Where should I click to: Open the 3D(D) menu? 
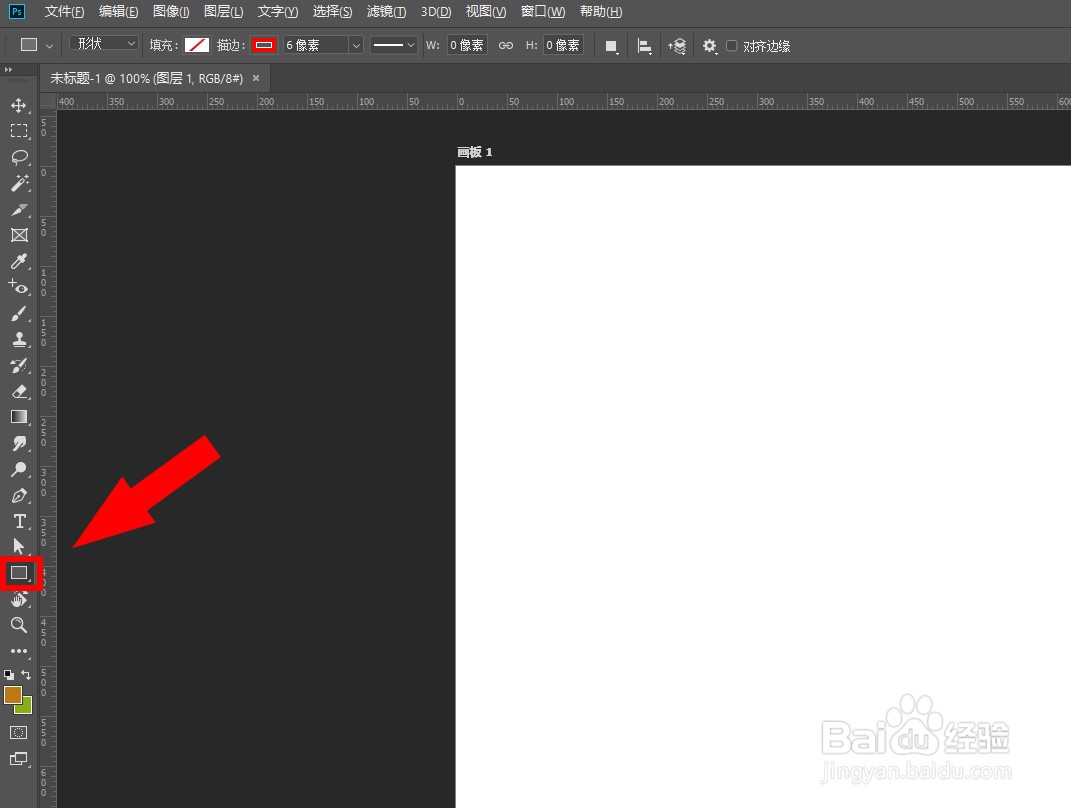point(436,12)
